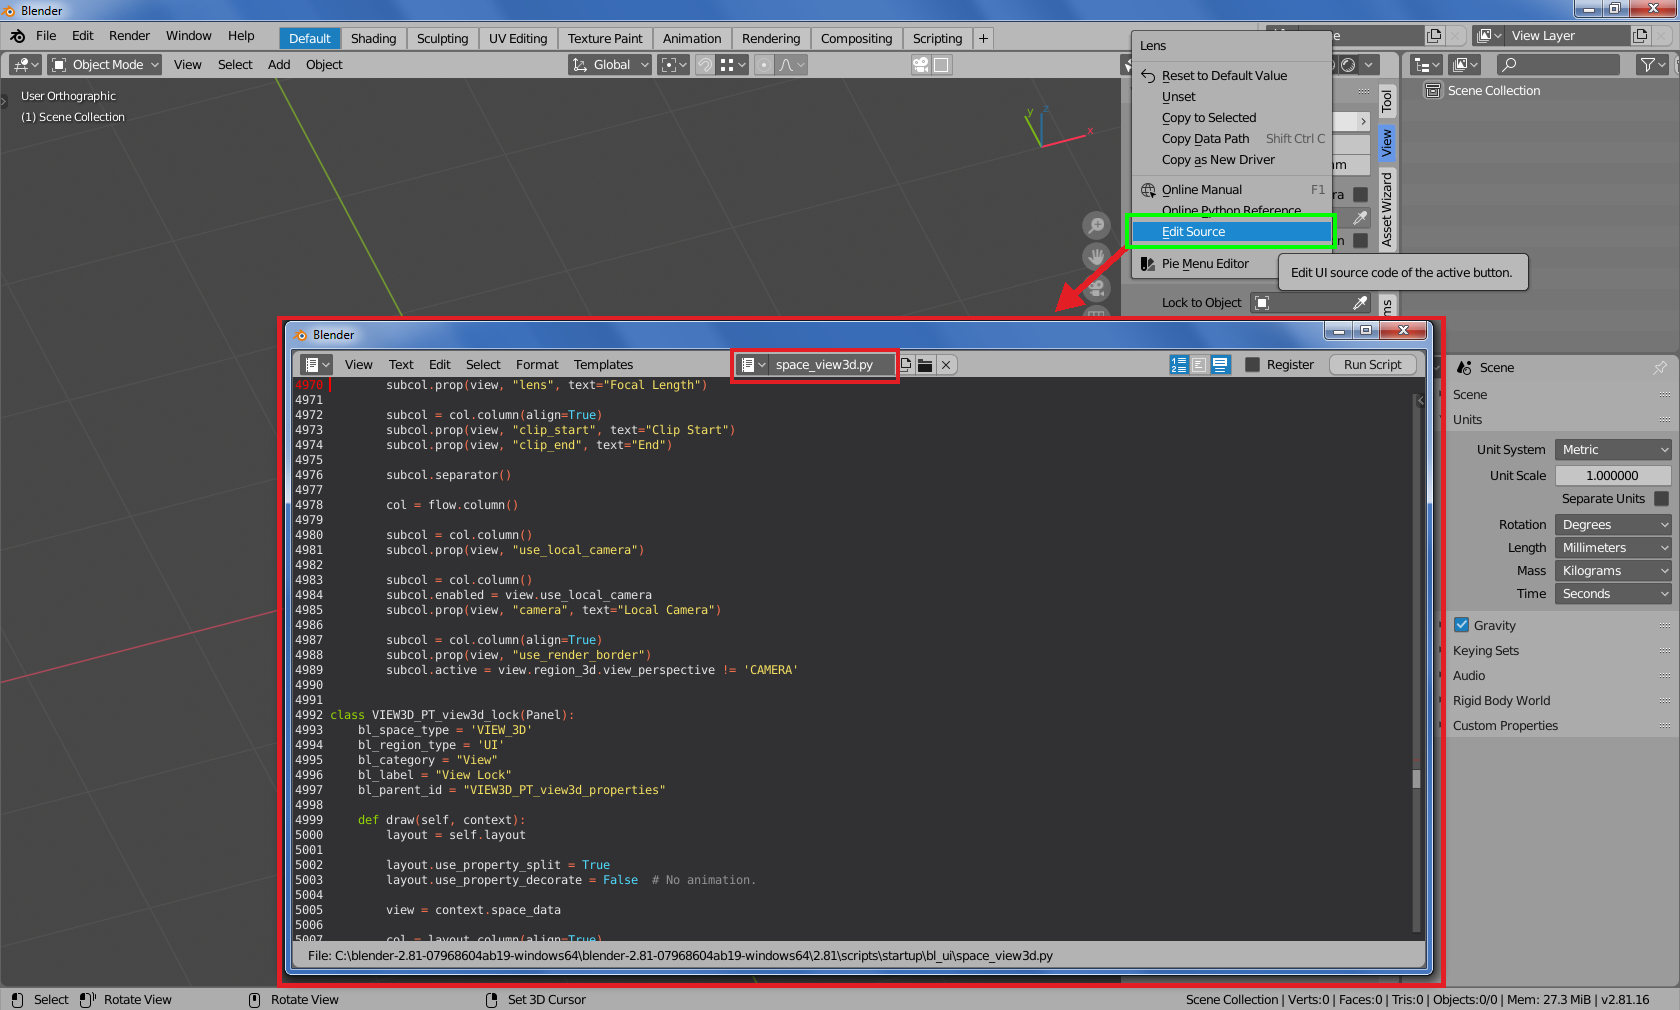Toggle word wrap in the text editor

[x=1200, y=365]
